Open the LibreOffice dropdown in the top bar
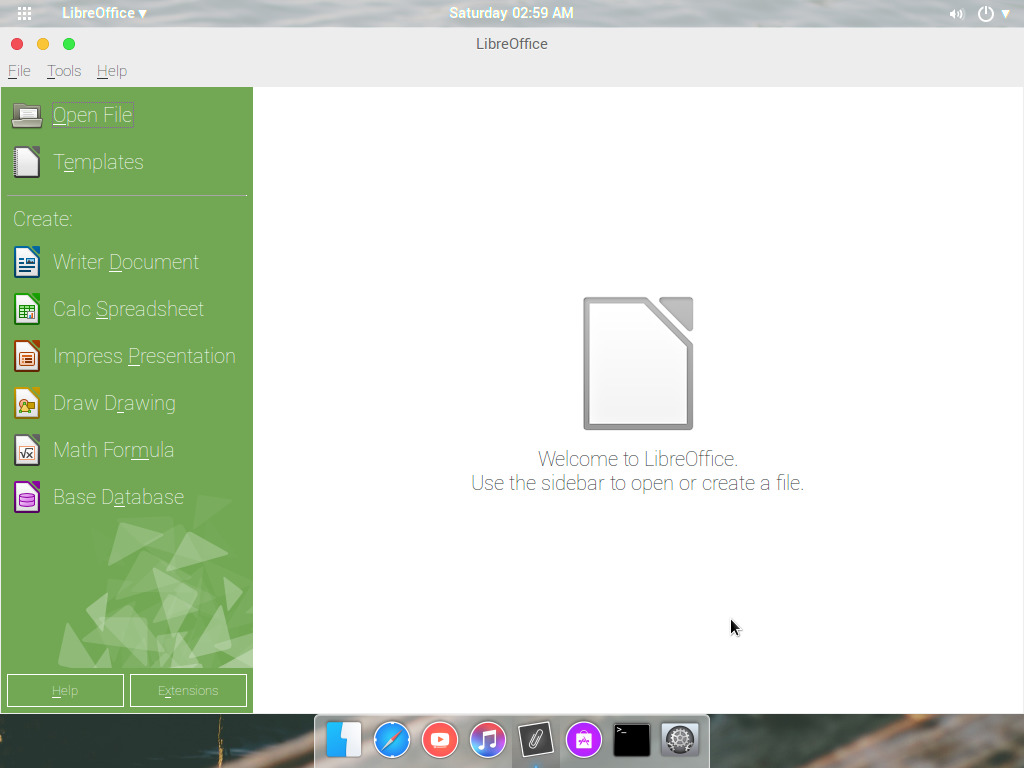Viewport: 1024px width, 768px height. point(100,14)
